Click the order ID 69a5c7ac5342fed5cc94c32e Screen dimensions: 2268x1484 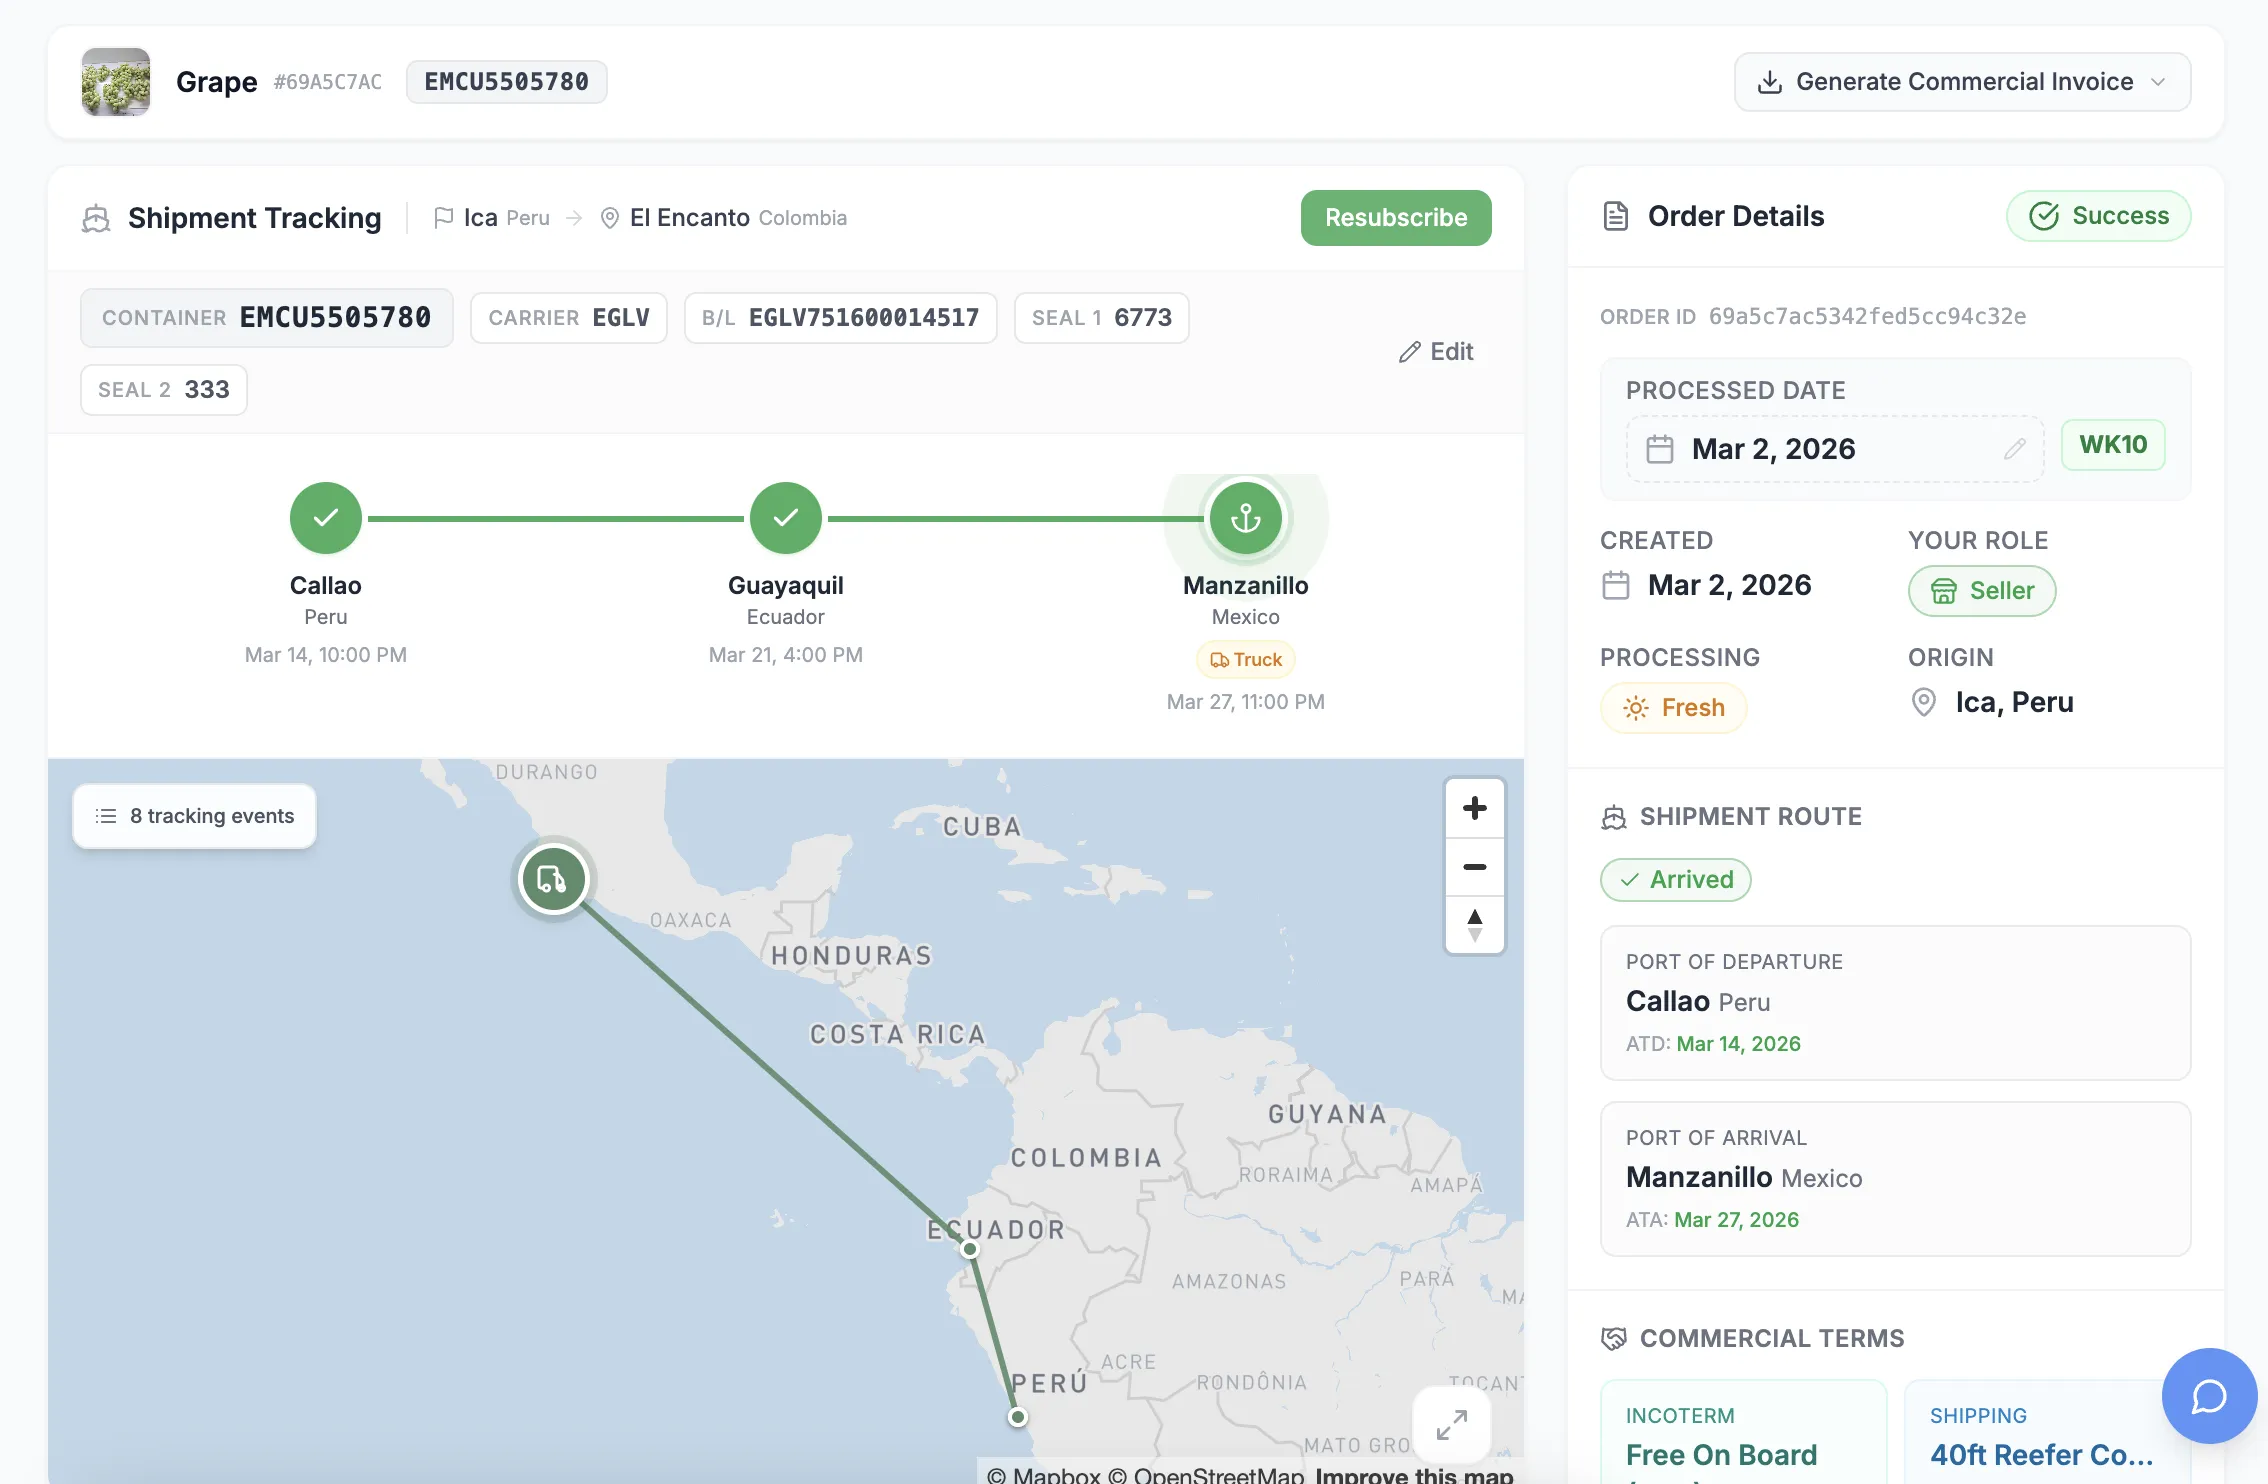tap(1867, 317)
